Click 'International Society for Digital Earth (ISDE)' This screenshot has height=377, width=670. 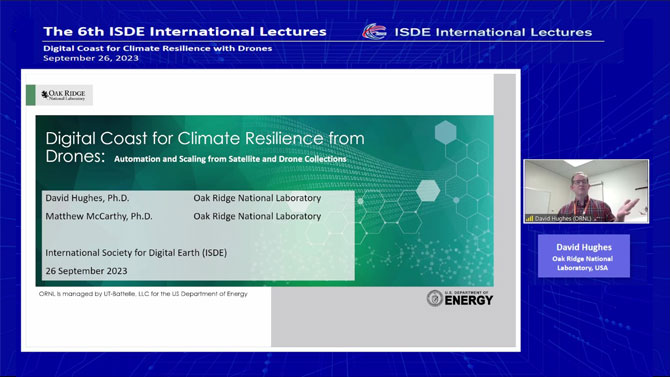coord(136,253)
